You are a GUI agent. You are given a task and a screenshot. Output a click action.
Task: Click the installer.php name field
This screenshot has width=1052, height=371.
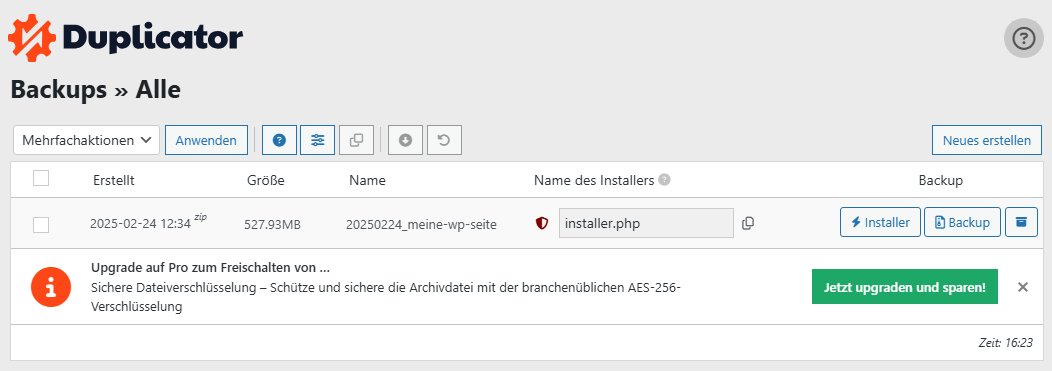[646, 223]
